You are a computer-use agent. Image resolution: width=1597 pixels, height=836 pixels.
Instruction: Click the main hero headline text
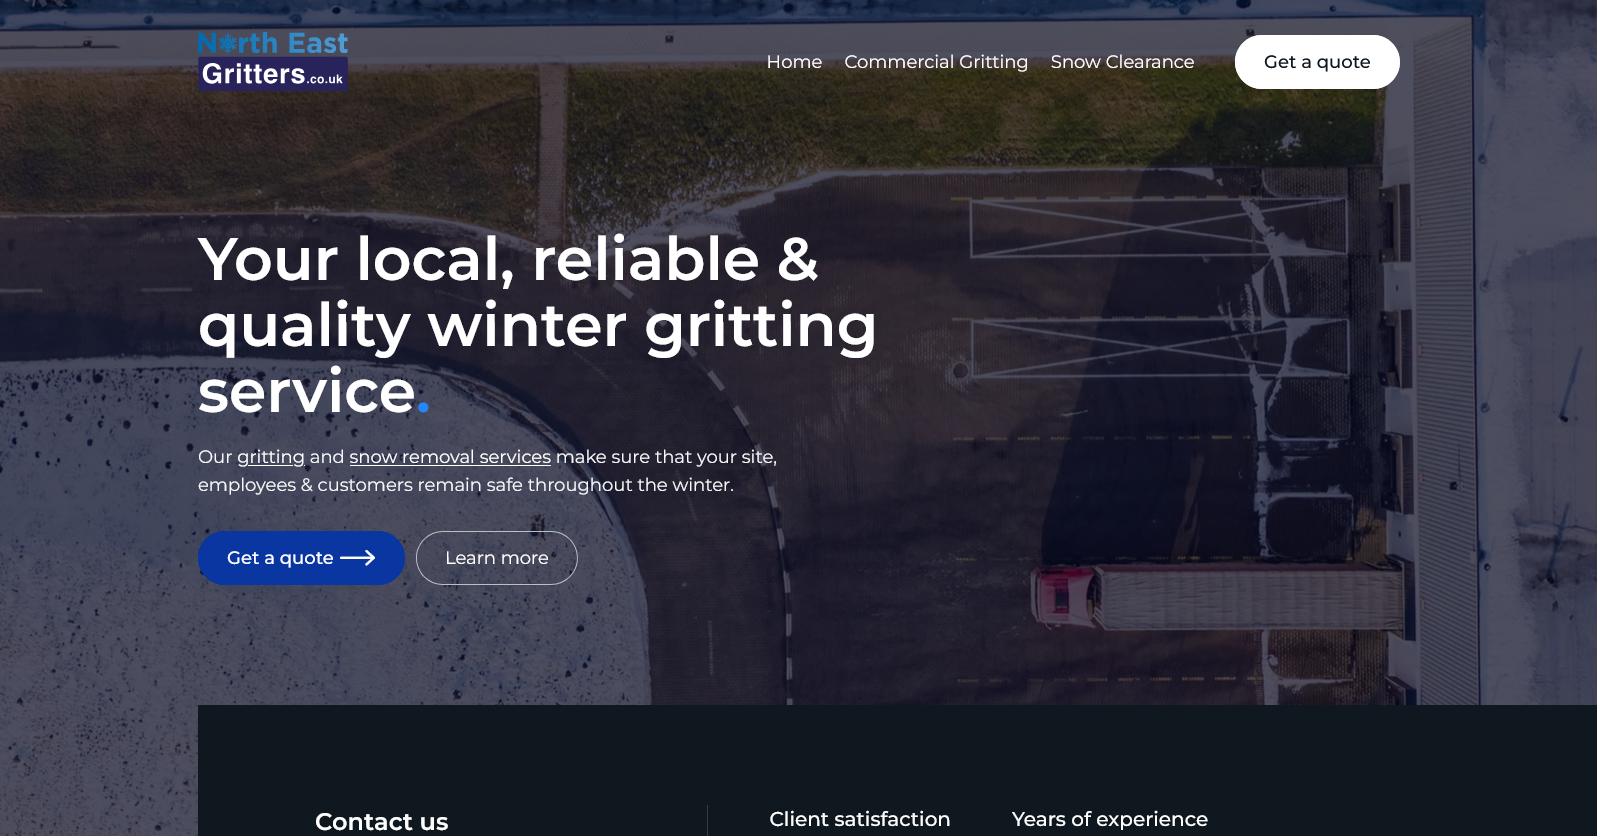click(537, 324)
